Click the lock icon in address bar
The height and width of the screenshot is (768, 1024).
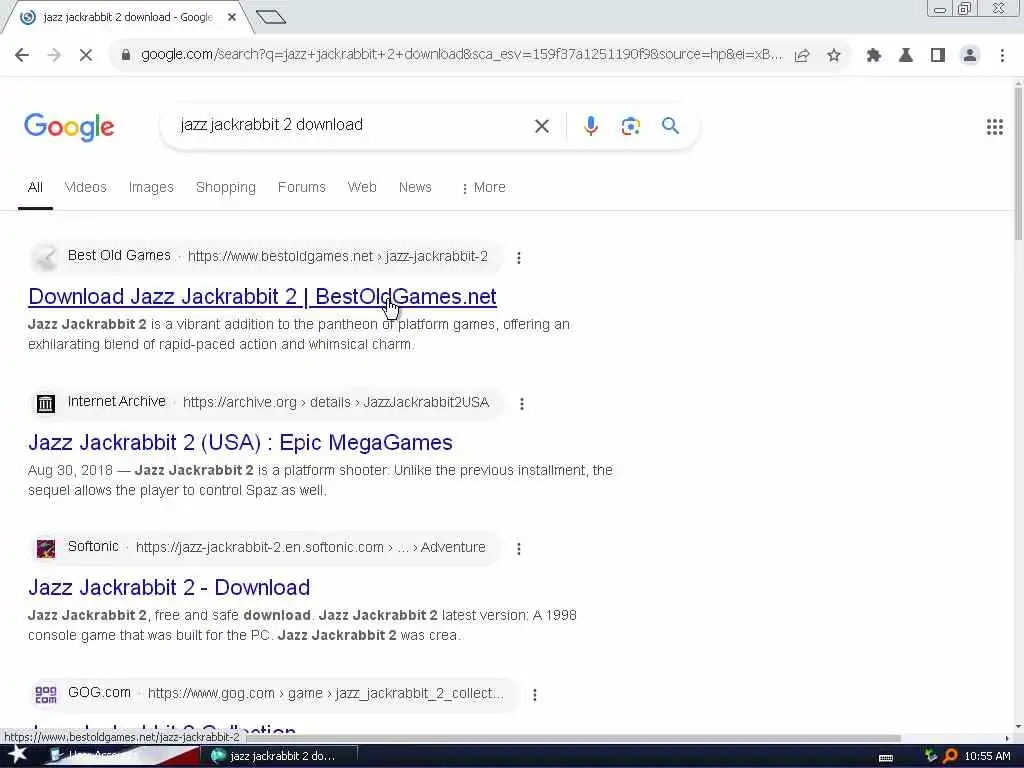coord(126,55)
